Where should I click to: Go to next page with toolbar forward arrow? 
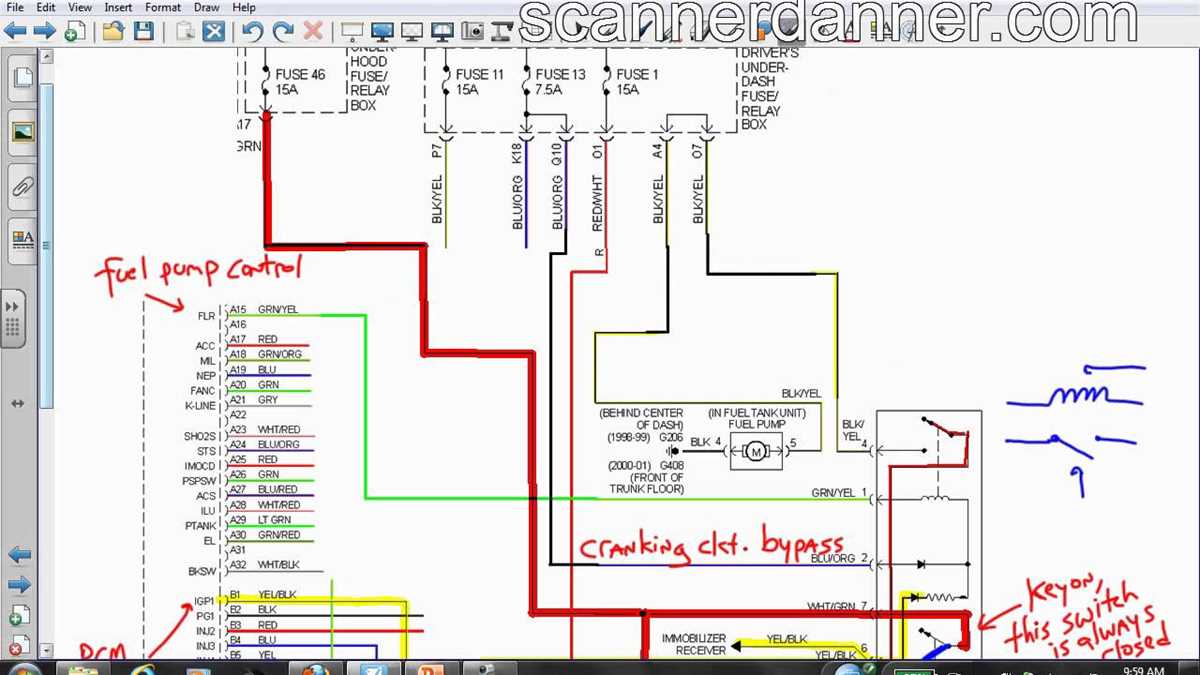[45, 32]
